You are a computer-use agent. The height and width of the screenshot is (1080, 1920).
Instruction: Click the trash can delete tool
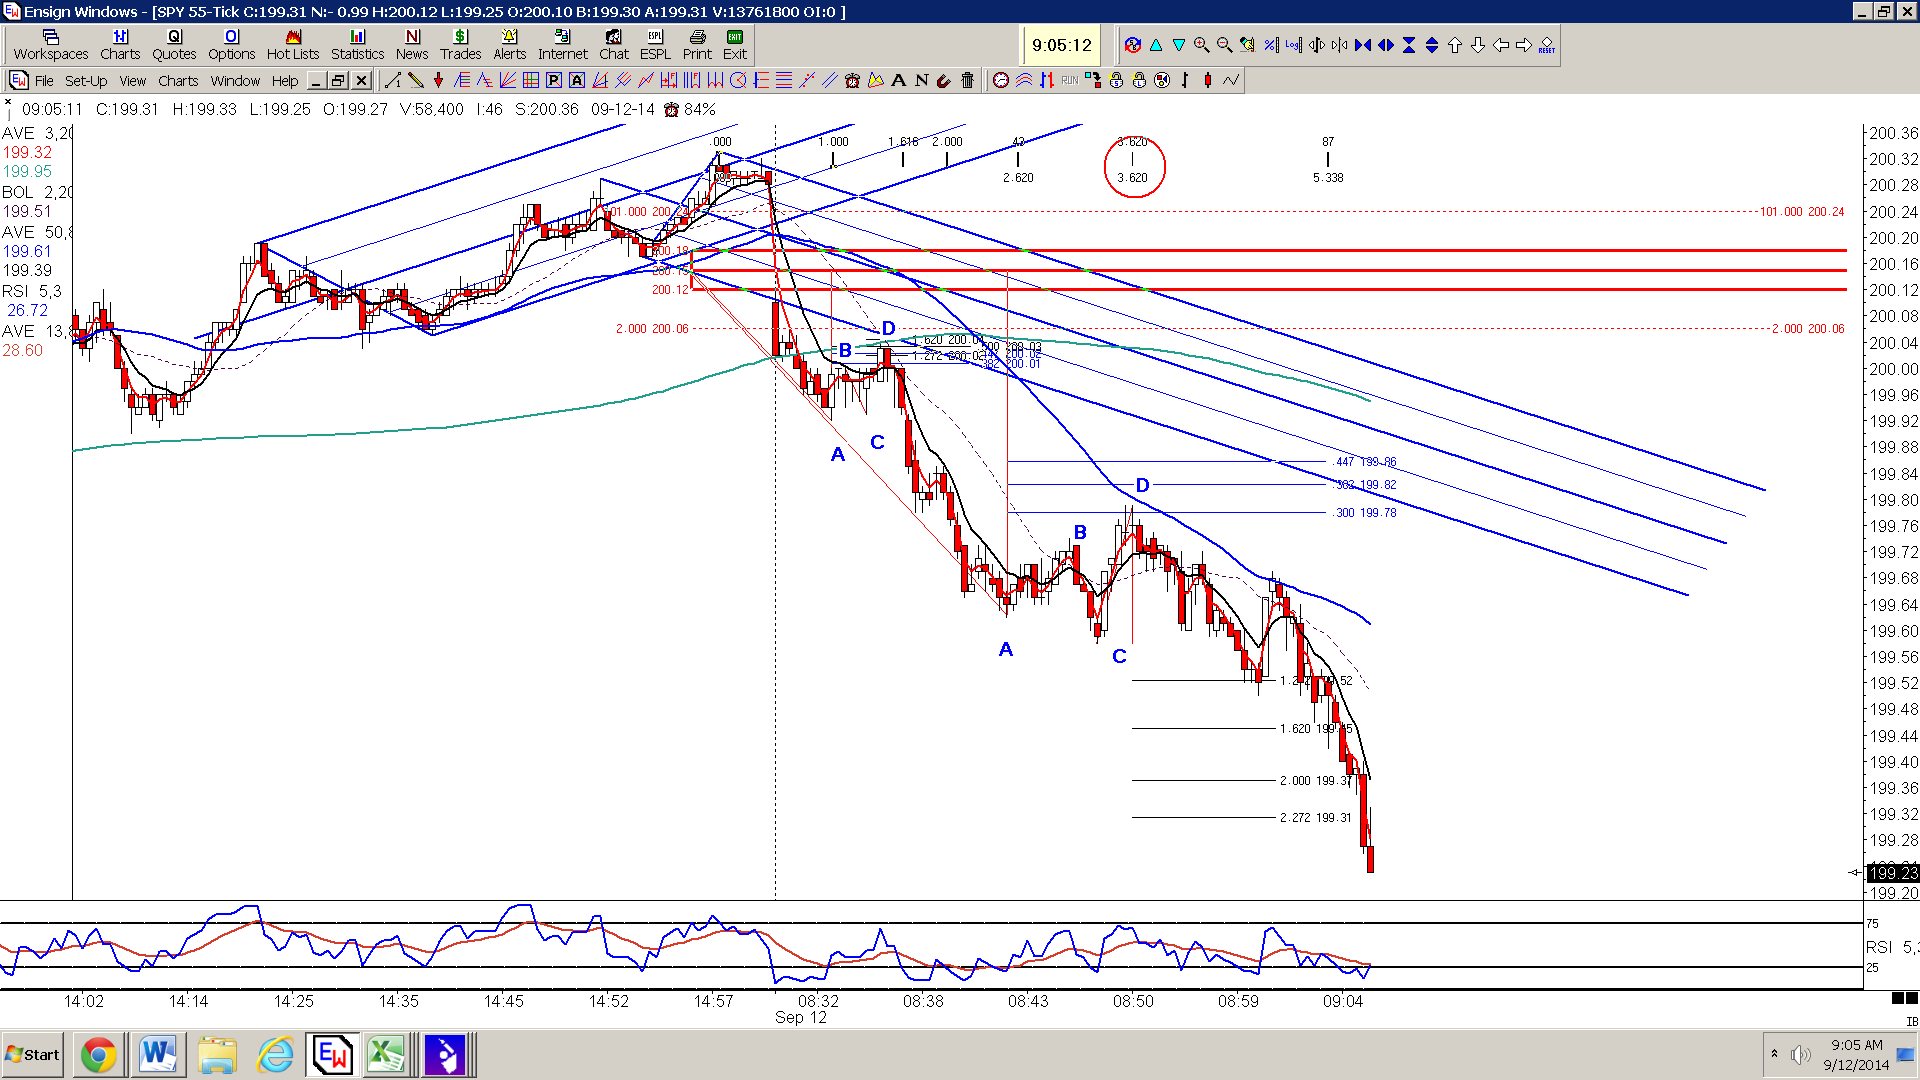point(967,80)
